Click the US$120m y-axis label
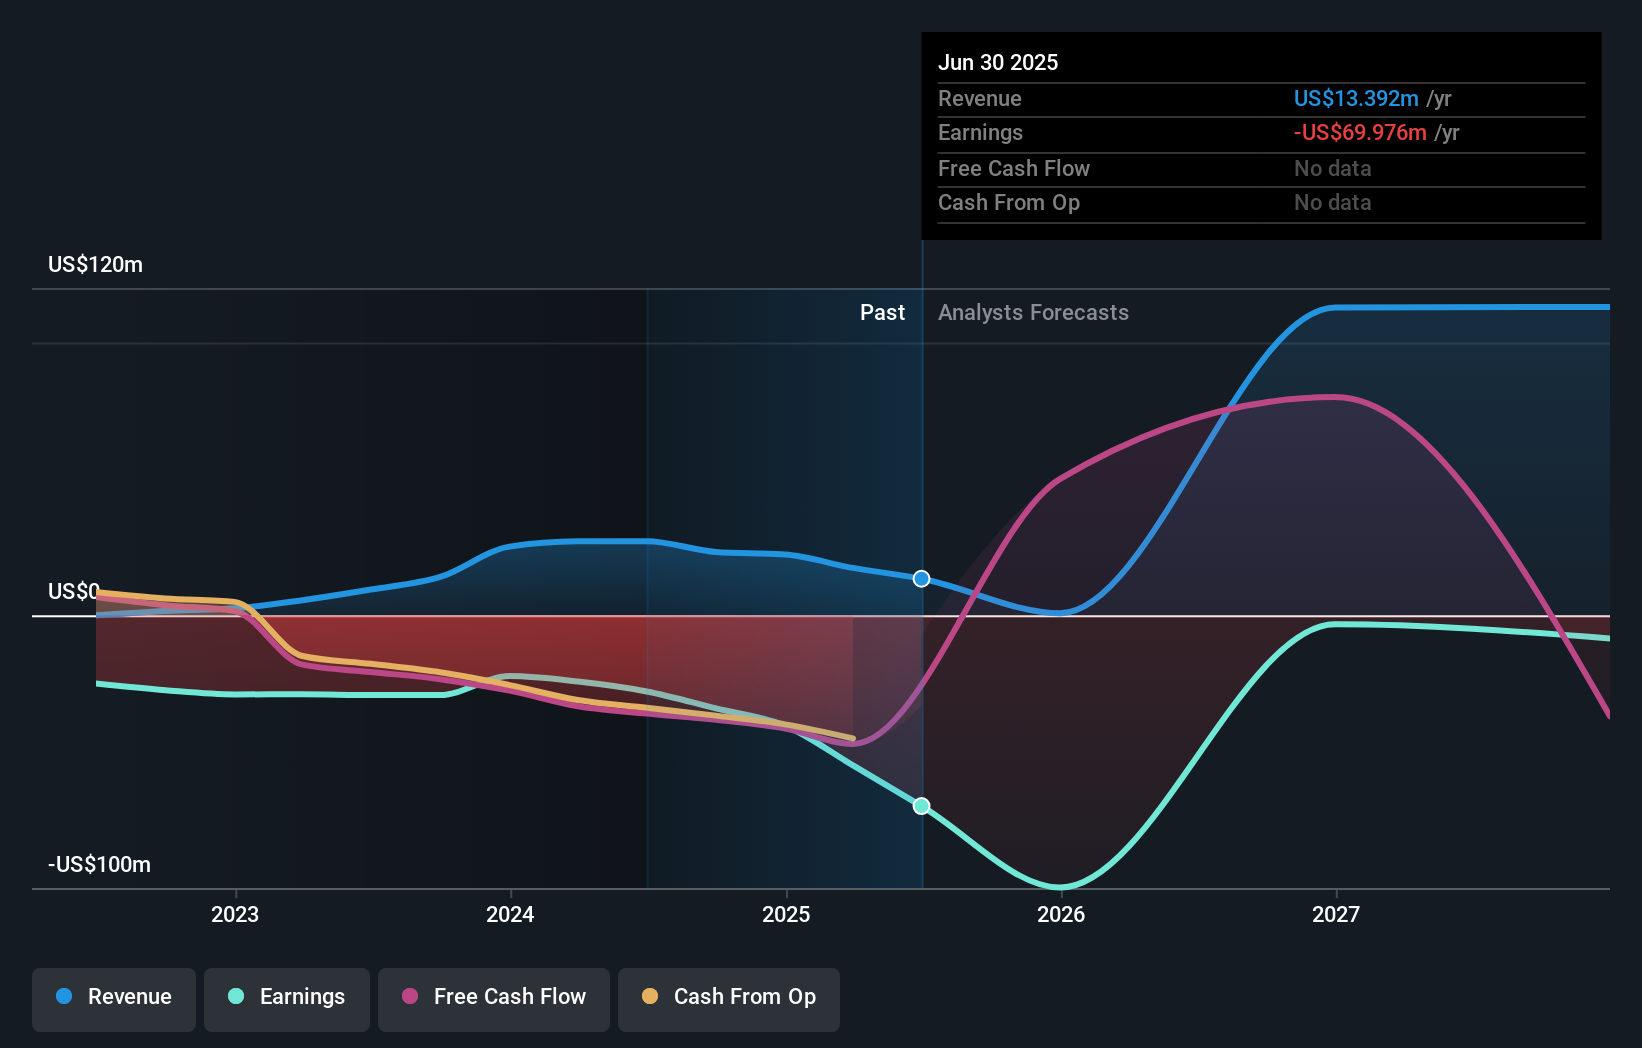 [95, 265]
